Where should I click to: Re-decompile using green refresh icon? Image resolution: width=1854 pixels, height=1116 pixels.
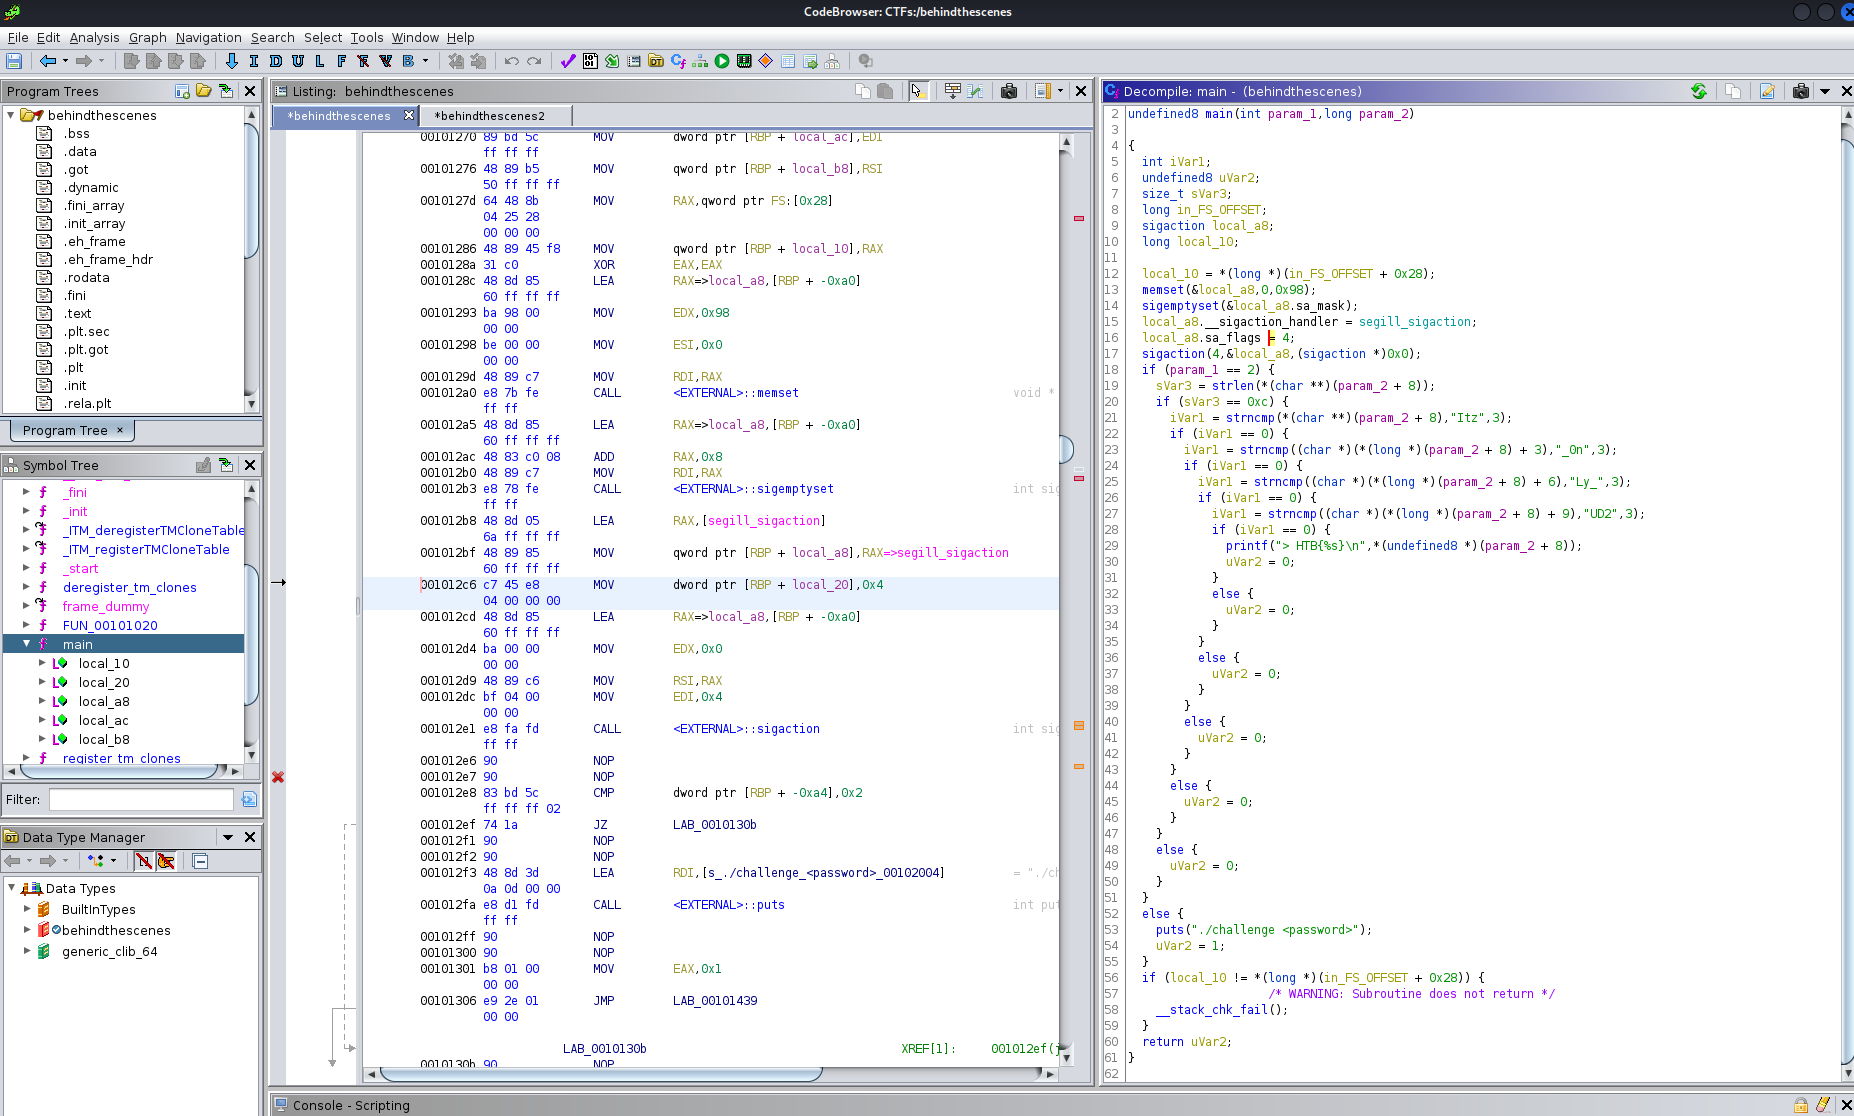tap(1698, 91)
